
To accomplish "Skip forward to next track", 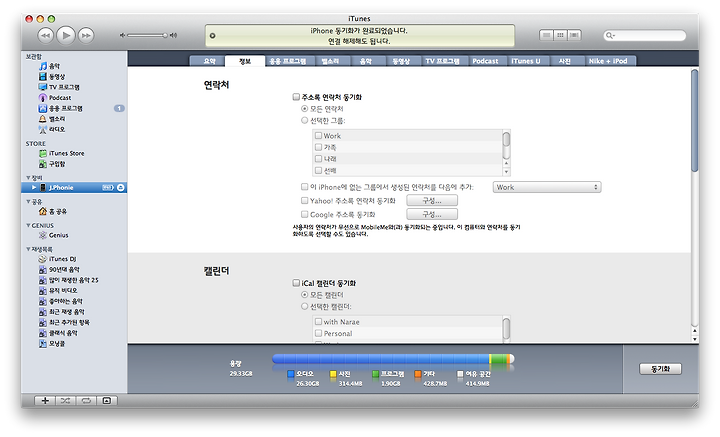I will point(86,35).
